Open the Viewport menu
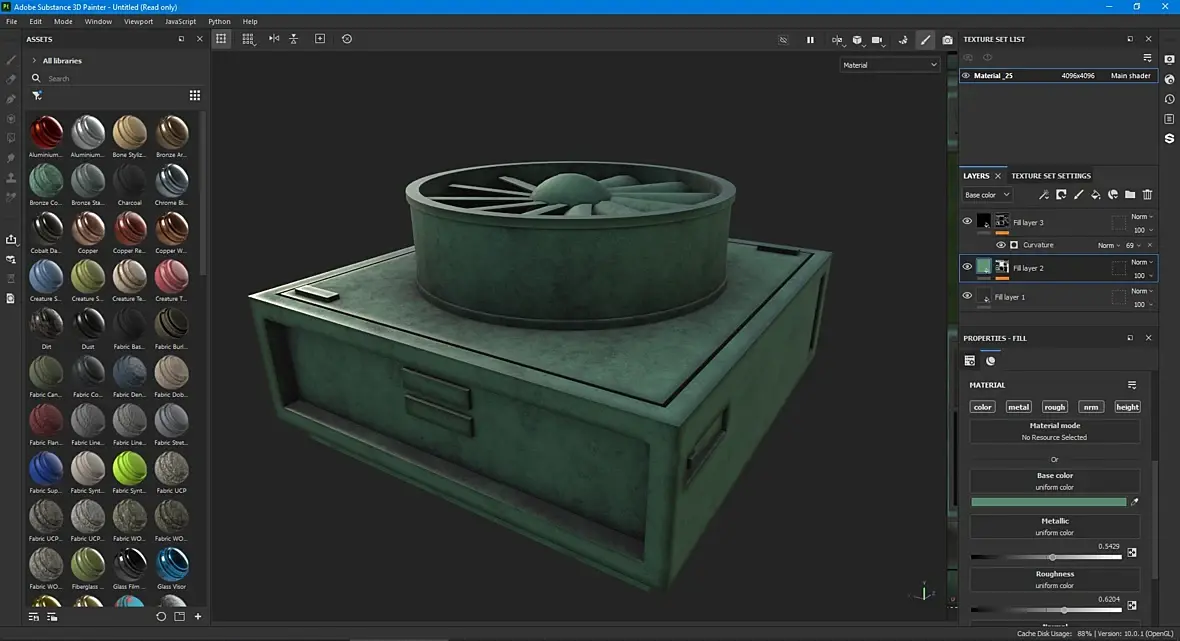The width and height of the screenshot is (1180, 641). click(x=138, y=21)
